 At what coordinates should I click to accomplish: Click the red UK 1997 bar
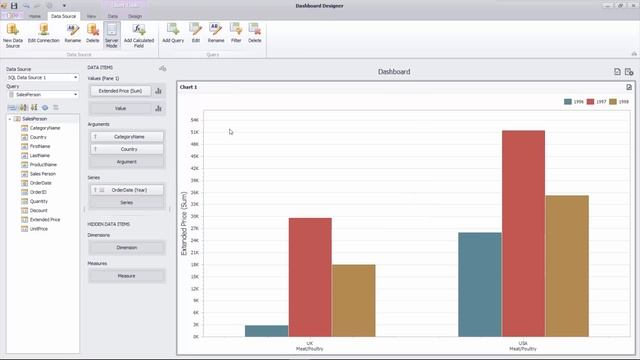[x=310, y=278]
